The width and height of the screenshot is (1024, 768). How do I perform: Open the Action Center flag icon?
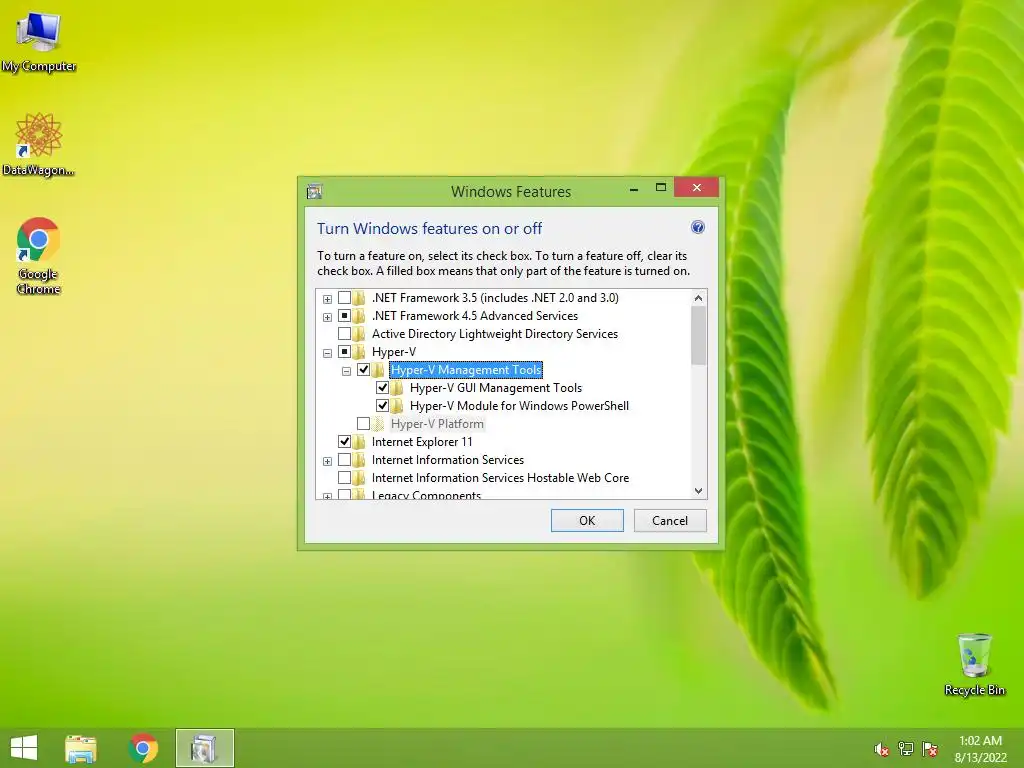(x=930, y=749)
